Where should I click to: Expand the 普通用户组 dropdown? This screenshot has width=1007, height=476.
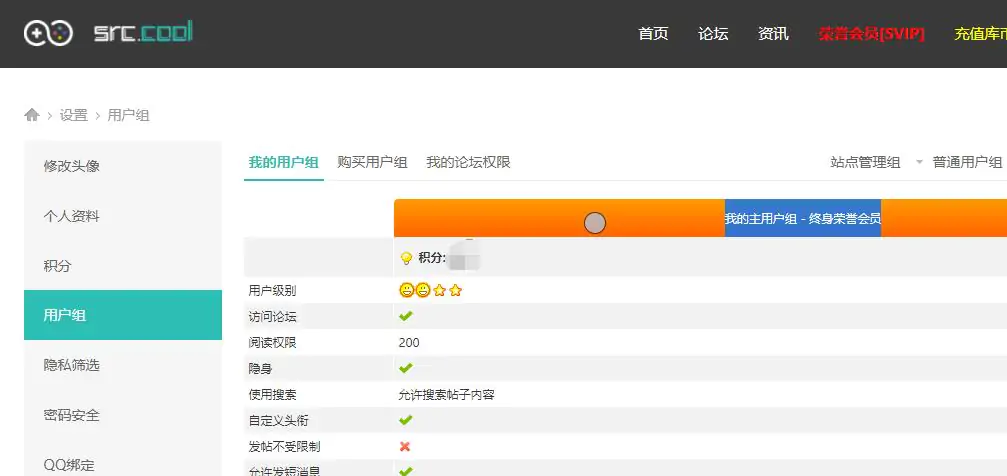(967, 163)
